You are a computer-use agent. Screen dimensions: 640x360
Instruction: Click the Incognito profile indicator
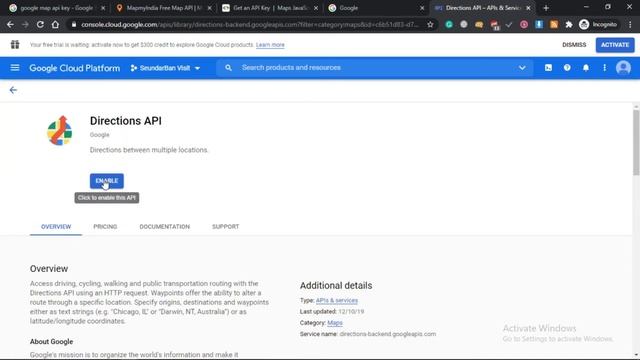click(598, 24)
